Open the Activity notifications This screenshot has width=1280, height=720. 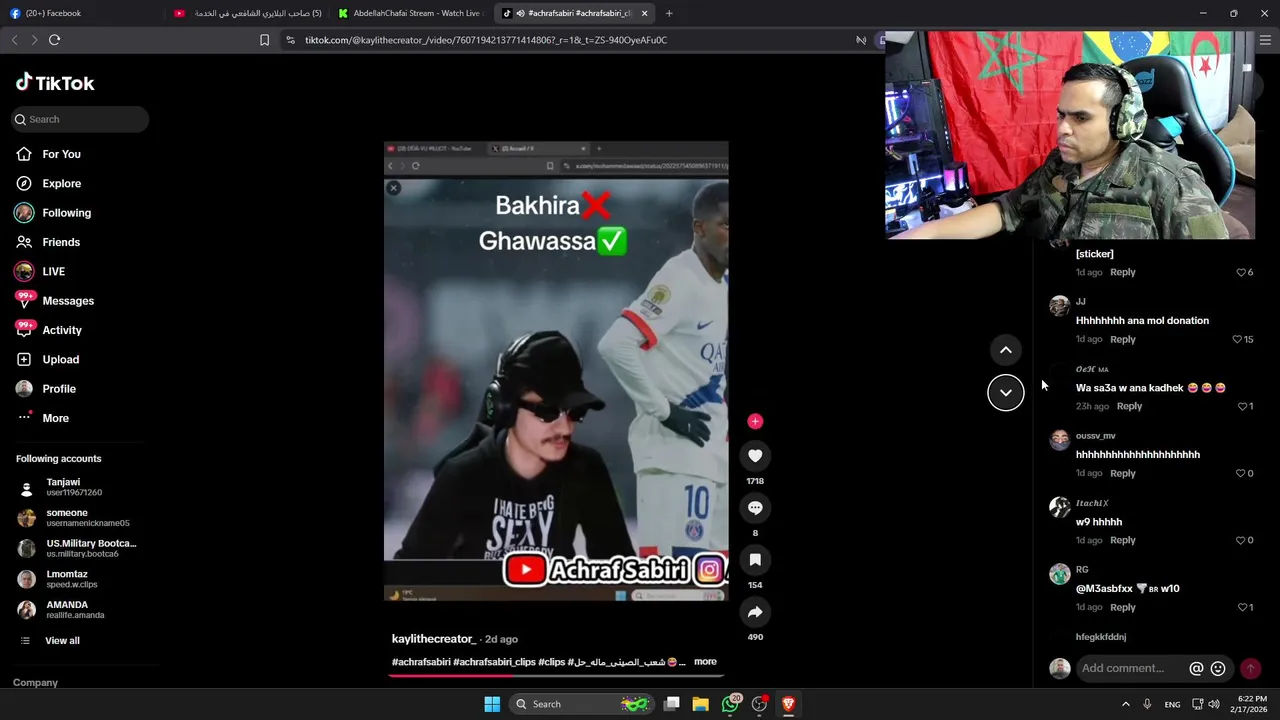61,330
